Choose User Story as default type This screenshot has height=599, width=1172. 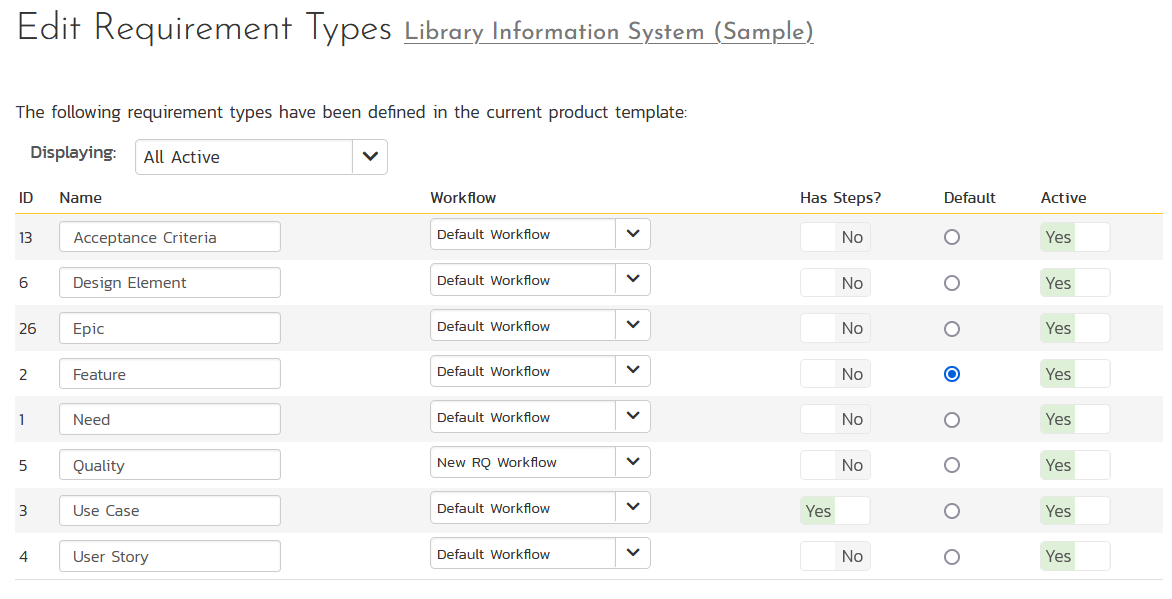tap(952, 556)
